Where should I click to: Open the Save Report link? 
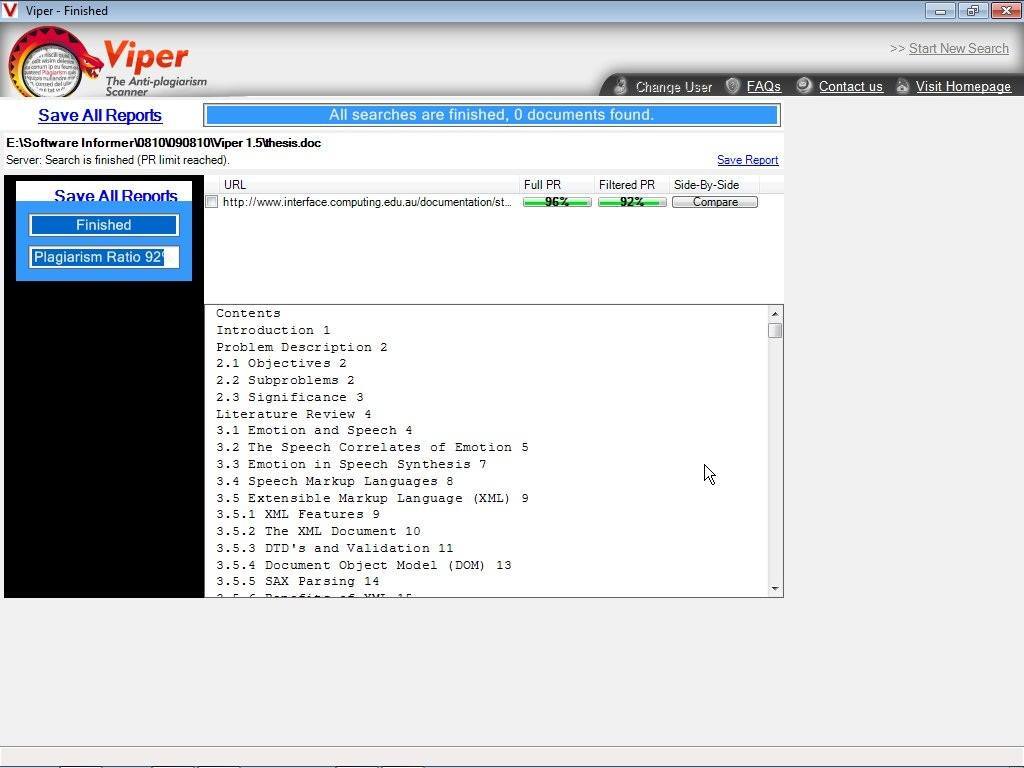(x=747, y=160)
